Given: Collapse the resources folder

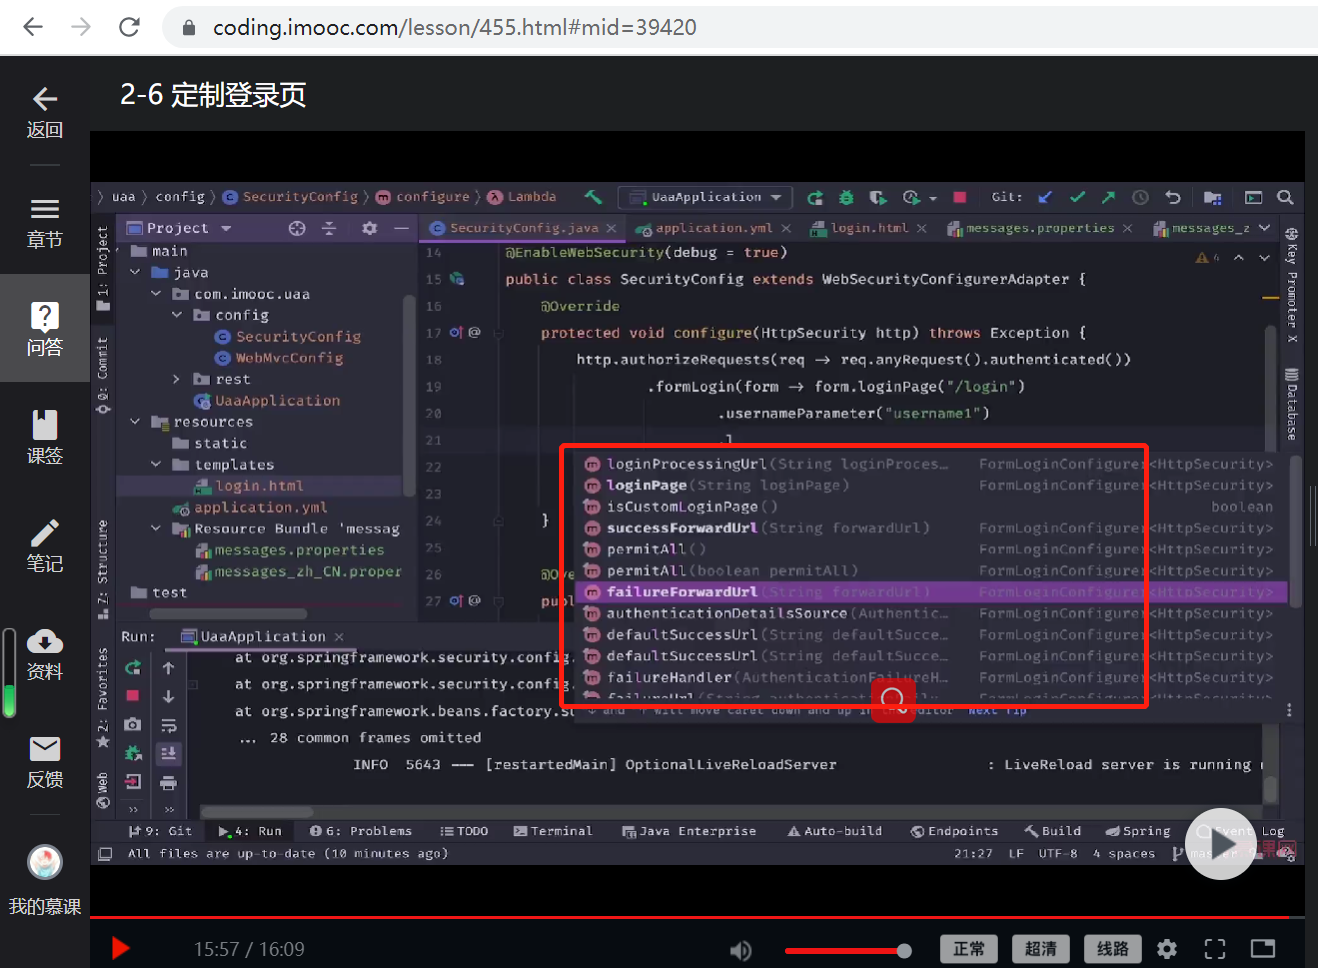Looking at the screenshot, I should point(135,422).
